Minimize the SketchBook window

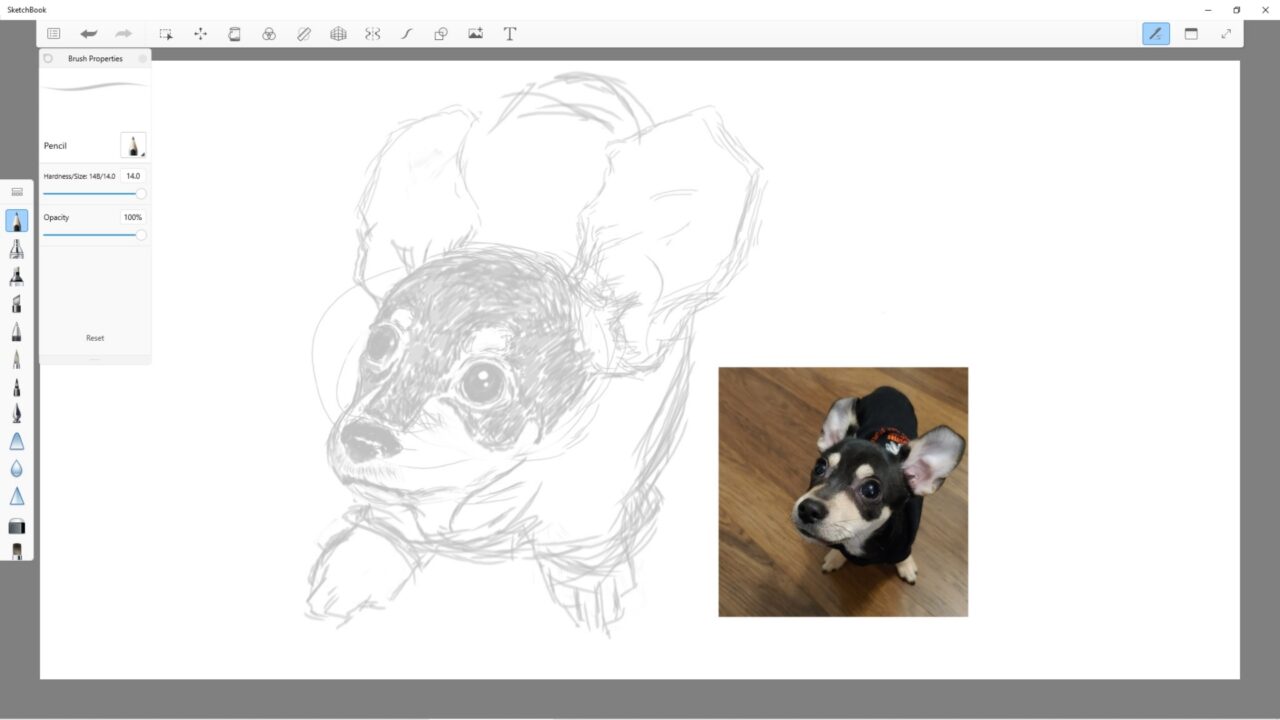1208,10
